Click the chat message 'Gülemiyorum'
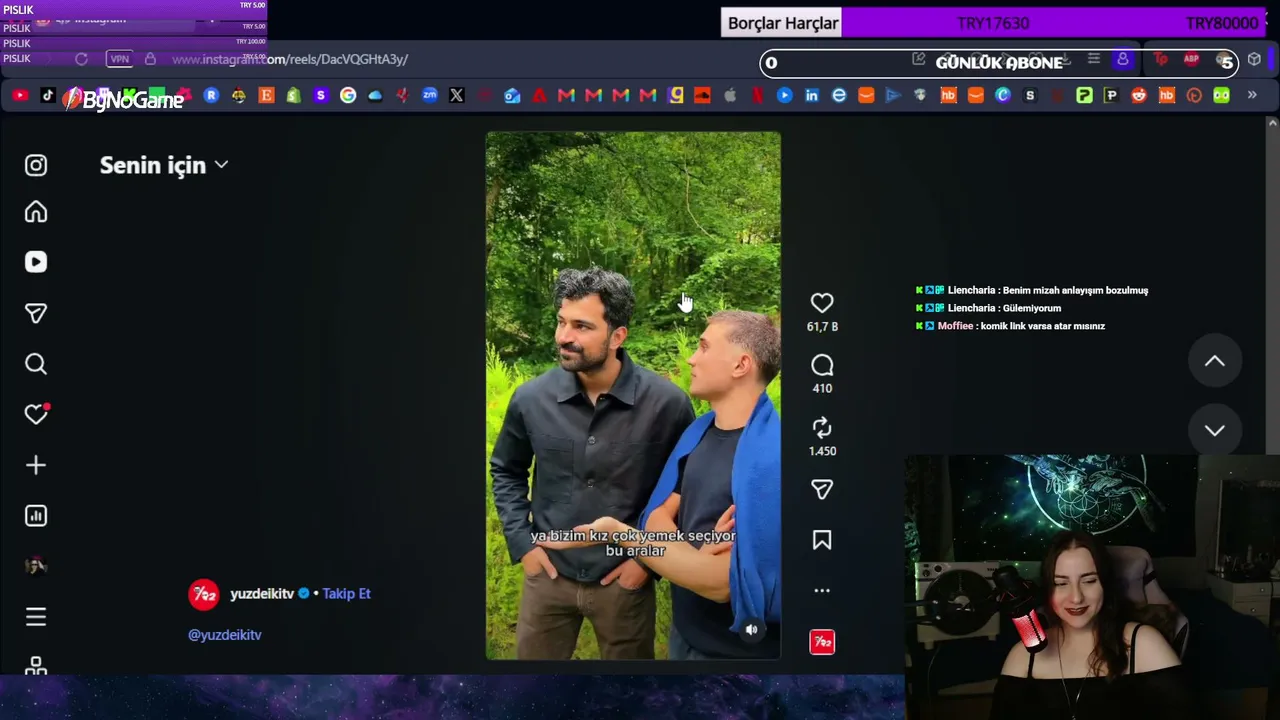Screen dimensions: 1280x720 (1032, 308)
